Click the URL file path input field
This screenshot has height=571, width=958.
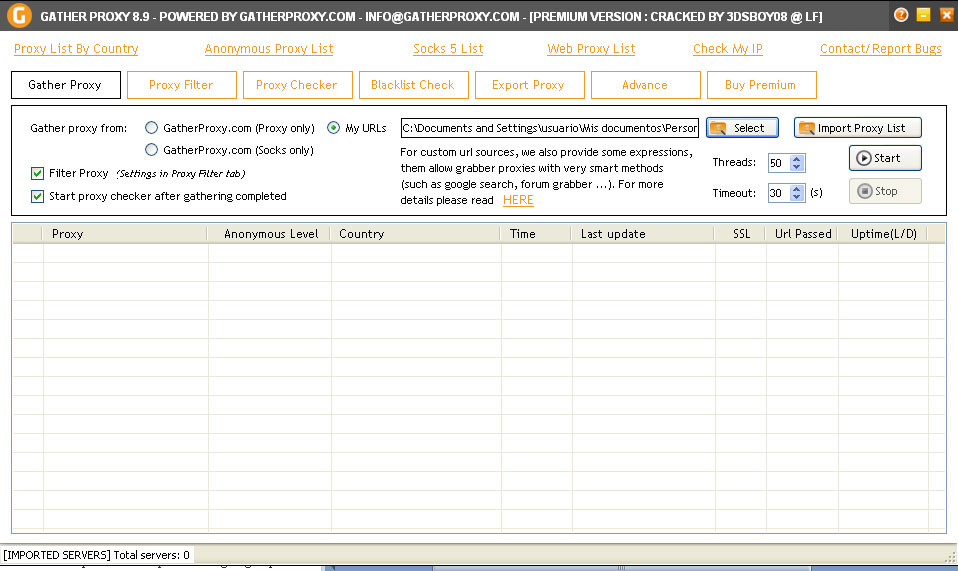[549, 128]
